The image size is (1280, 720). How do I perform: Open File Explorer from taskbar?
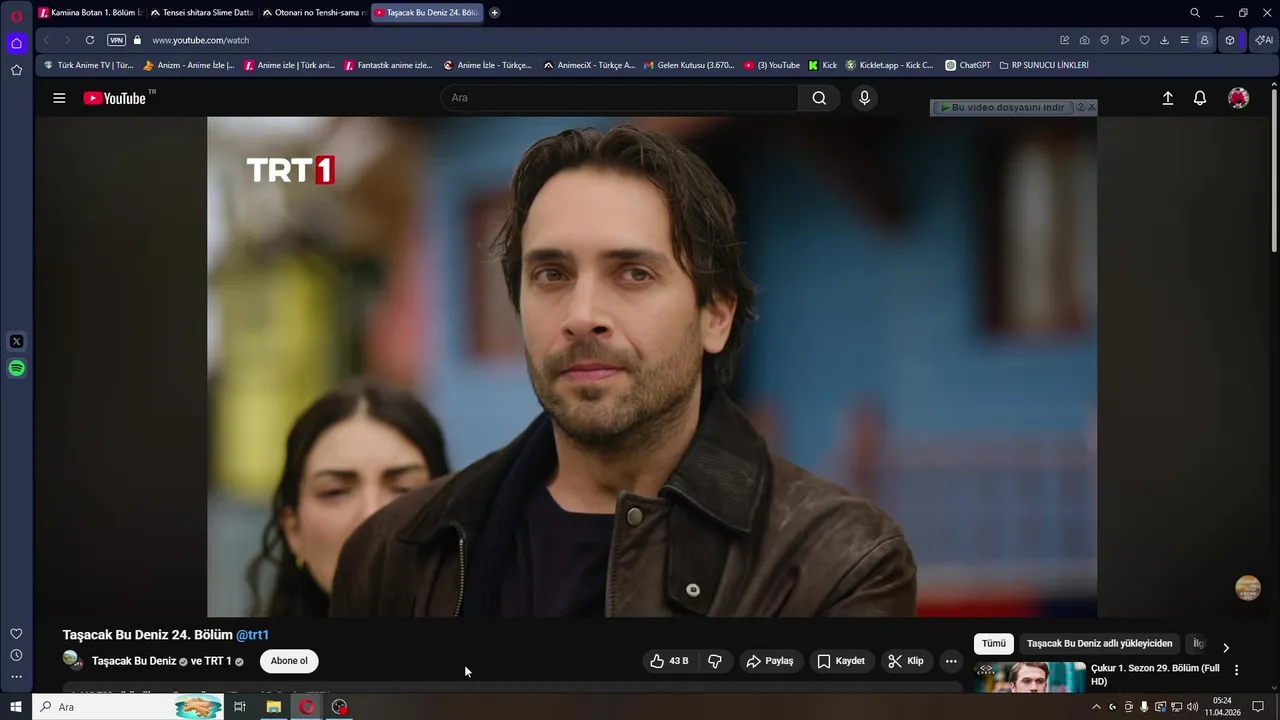[x=273, y=707]
